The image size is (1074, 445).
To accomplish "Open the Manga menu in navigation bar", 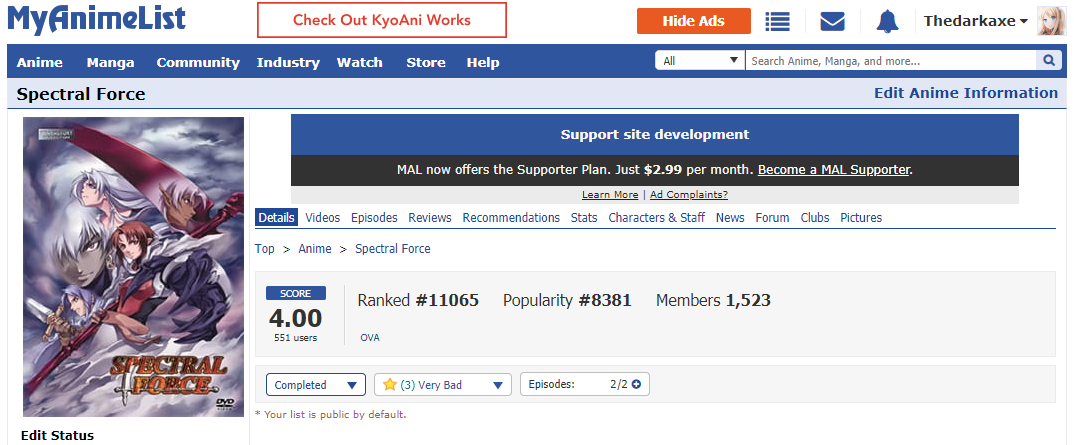I will 110,62.
